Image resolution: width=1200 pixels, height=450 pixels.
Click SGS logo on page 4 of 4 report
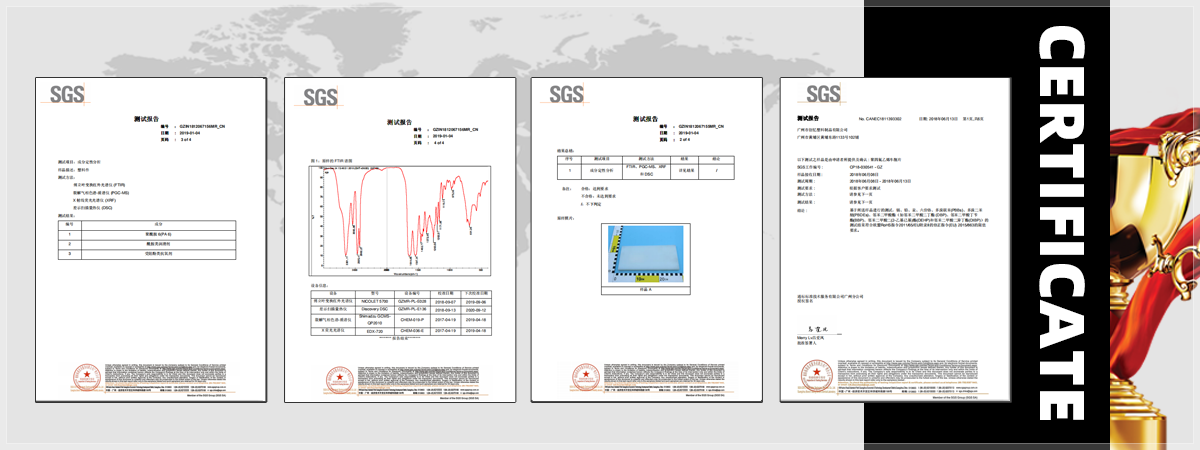click(x=321, y=97)
